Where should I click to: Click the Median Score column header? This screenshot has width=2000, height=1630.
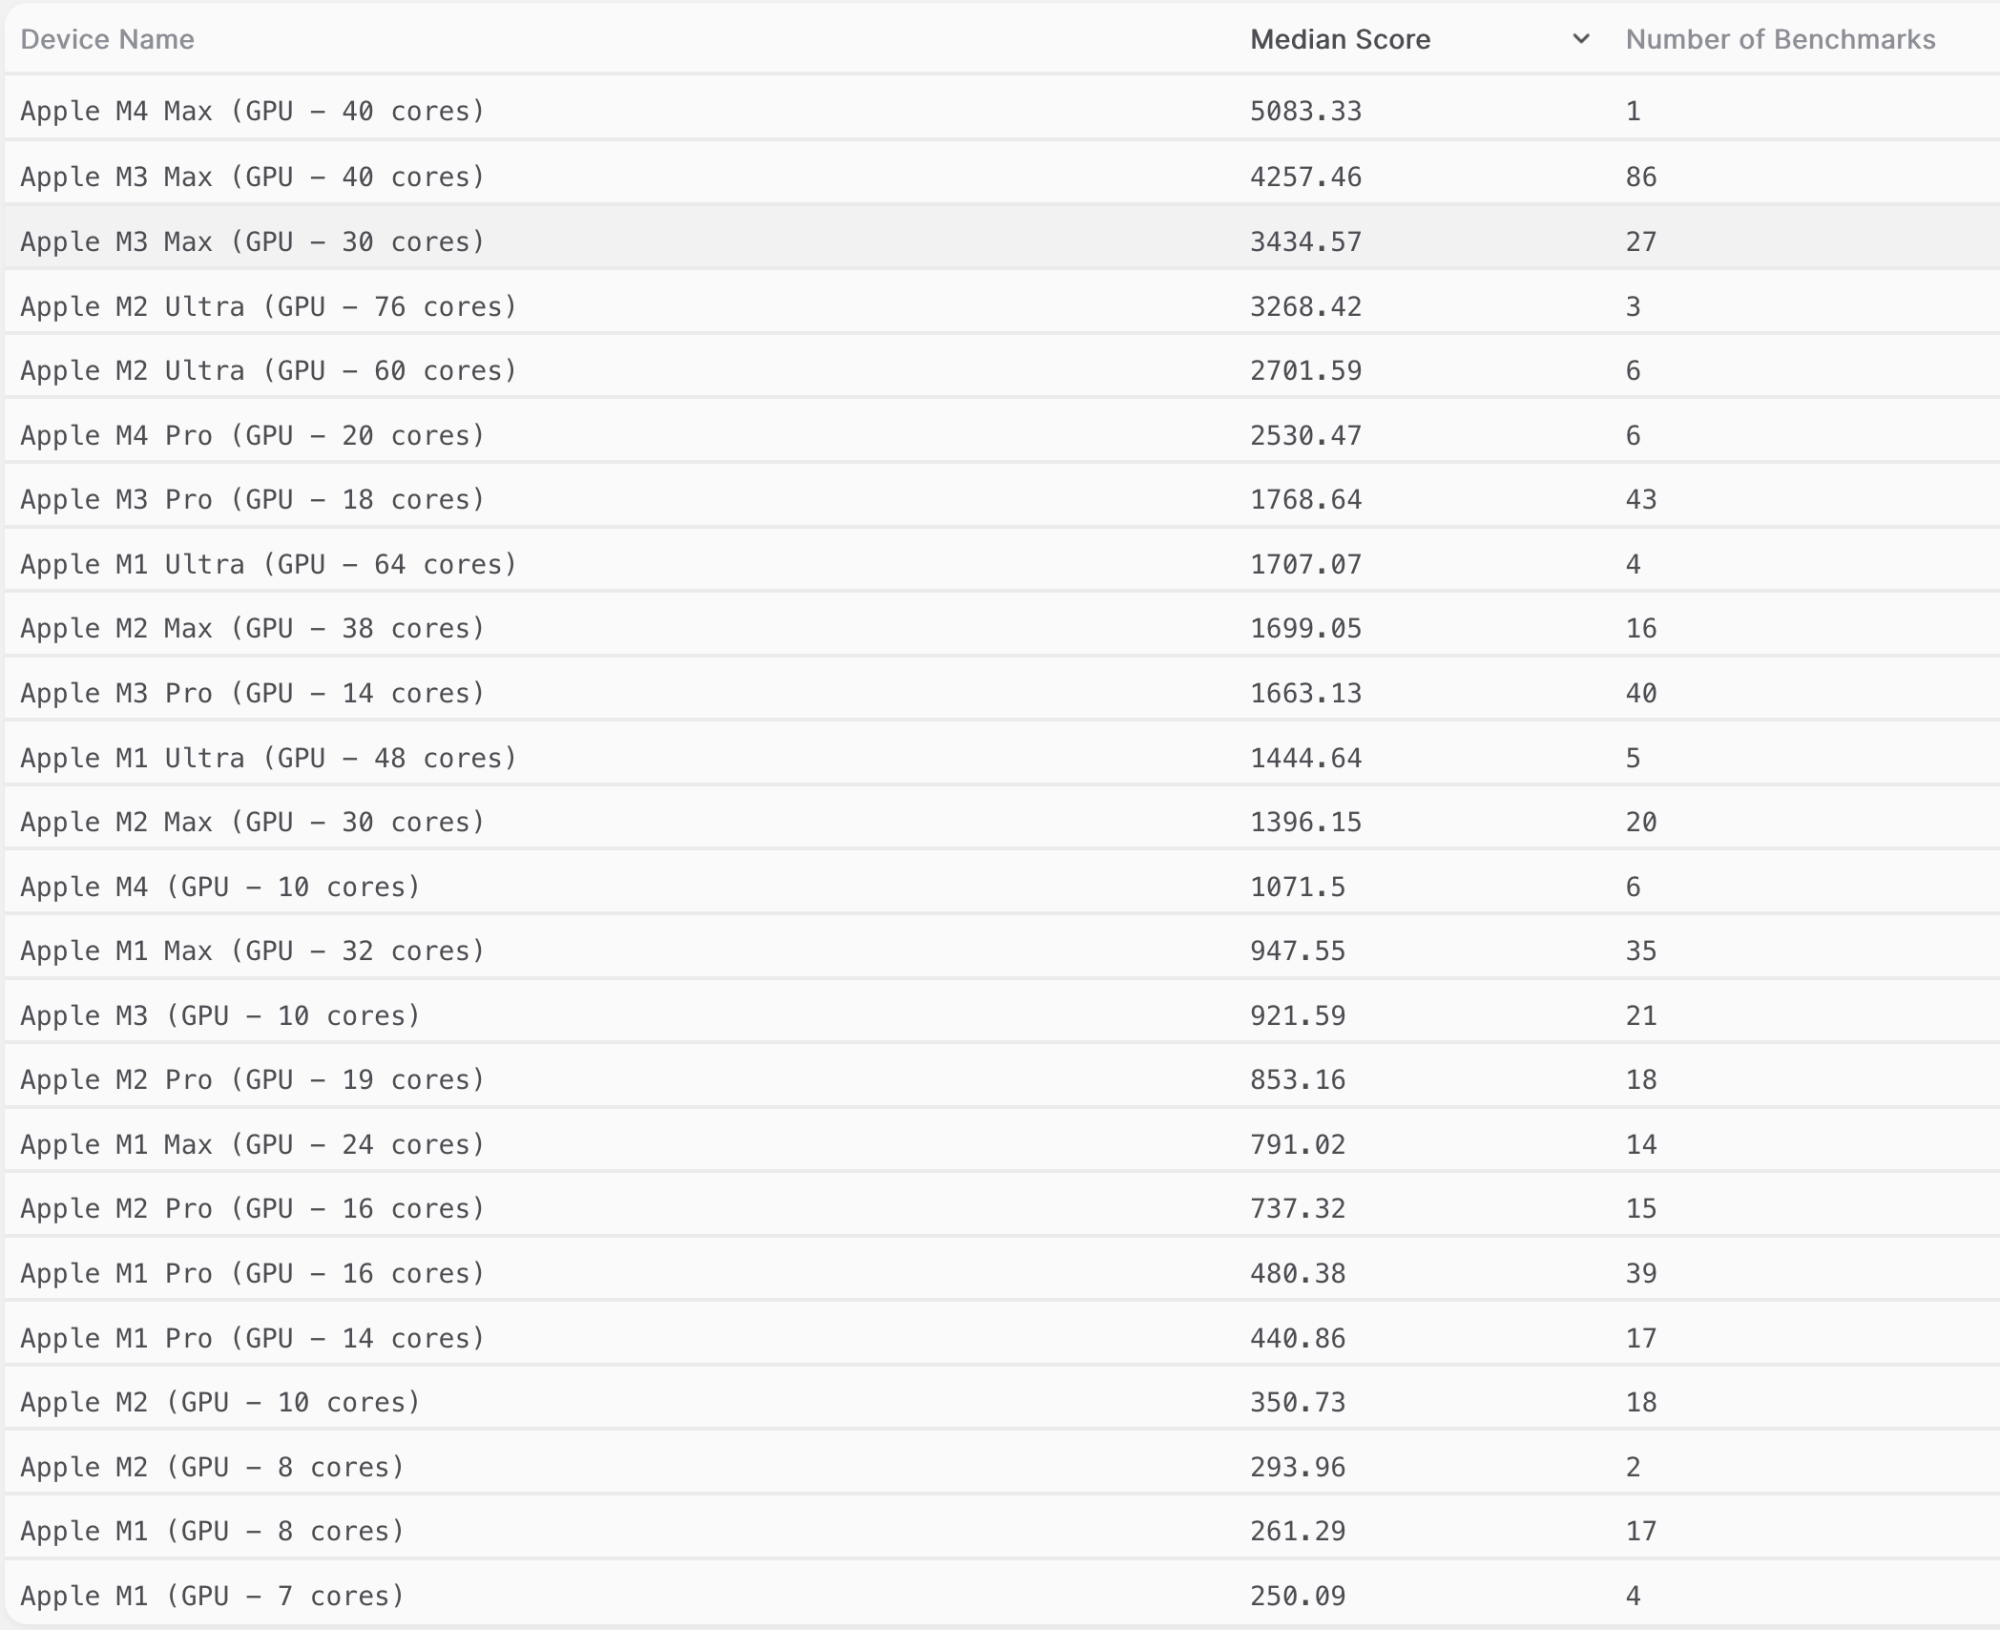click(1340, 39)
